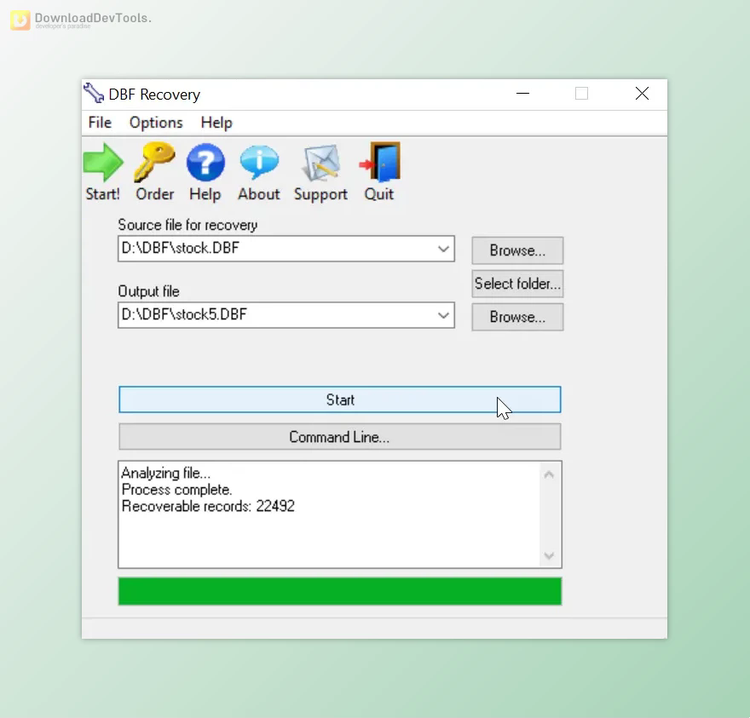The height and width of the screenshot is (718, 750).
Task: Select the 'Process complete.' log line
Action: point(176,489)
